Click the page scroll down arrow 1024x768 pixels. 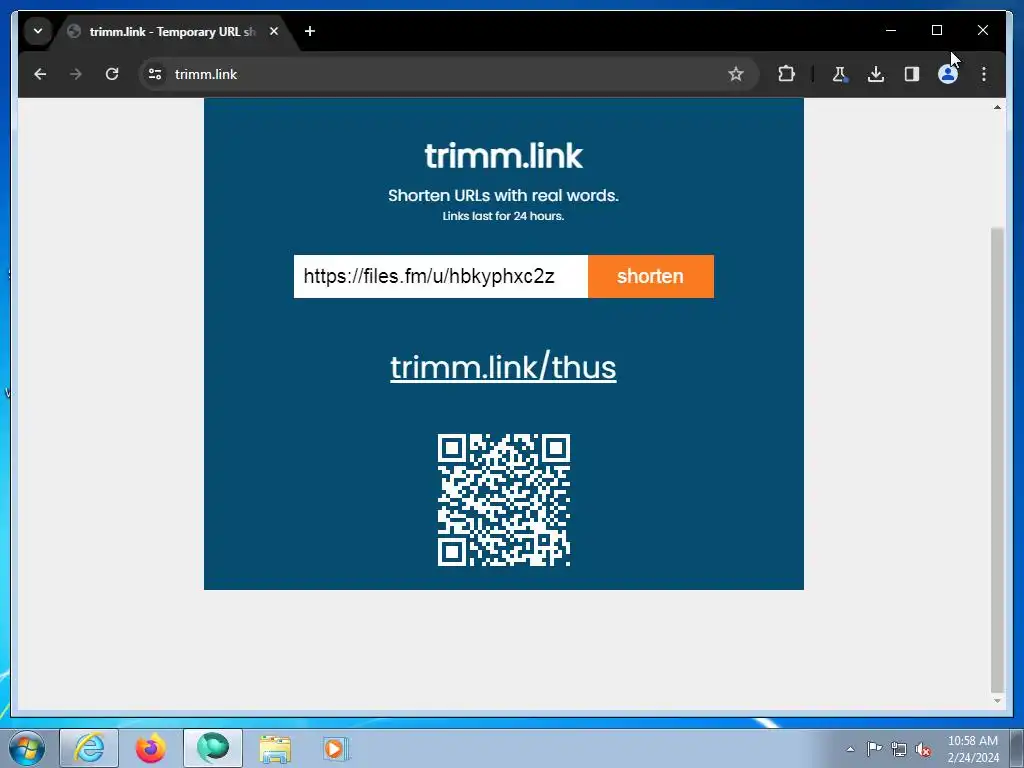pyautogui.click(x=997, y=701)
